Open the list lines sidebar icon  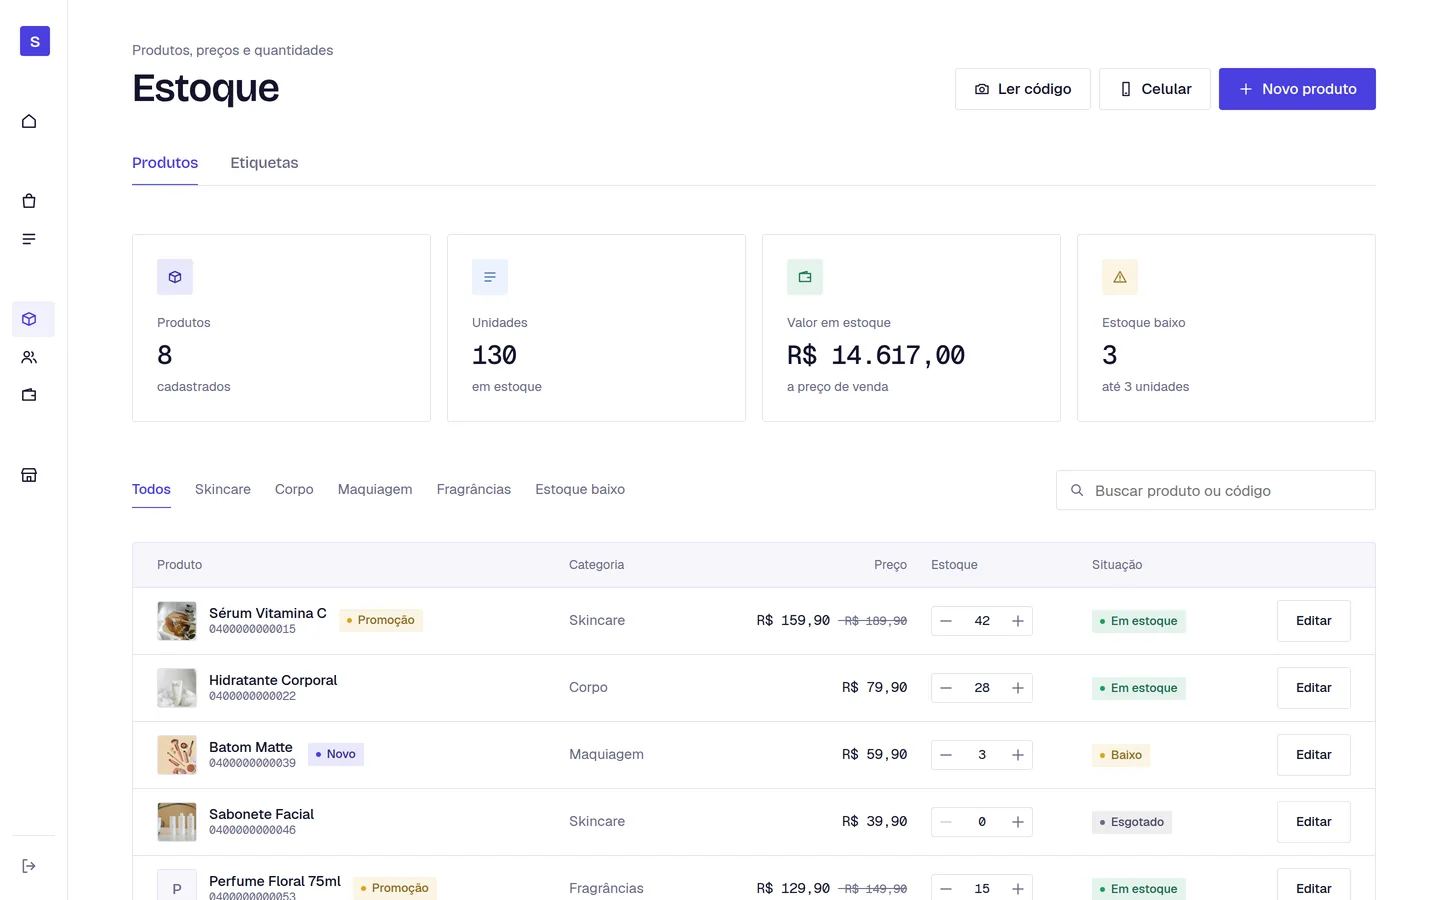click(29, 239)
